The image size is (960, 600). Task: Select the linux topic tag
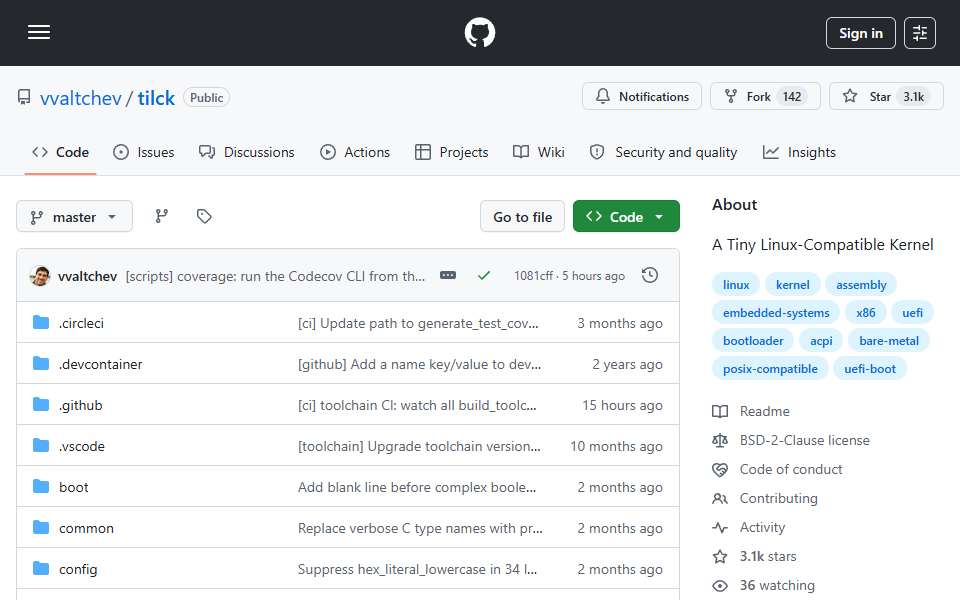click(735, 285)
